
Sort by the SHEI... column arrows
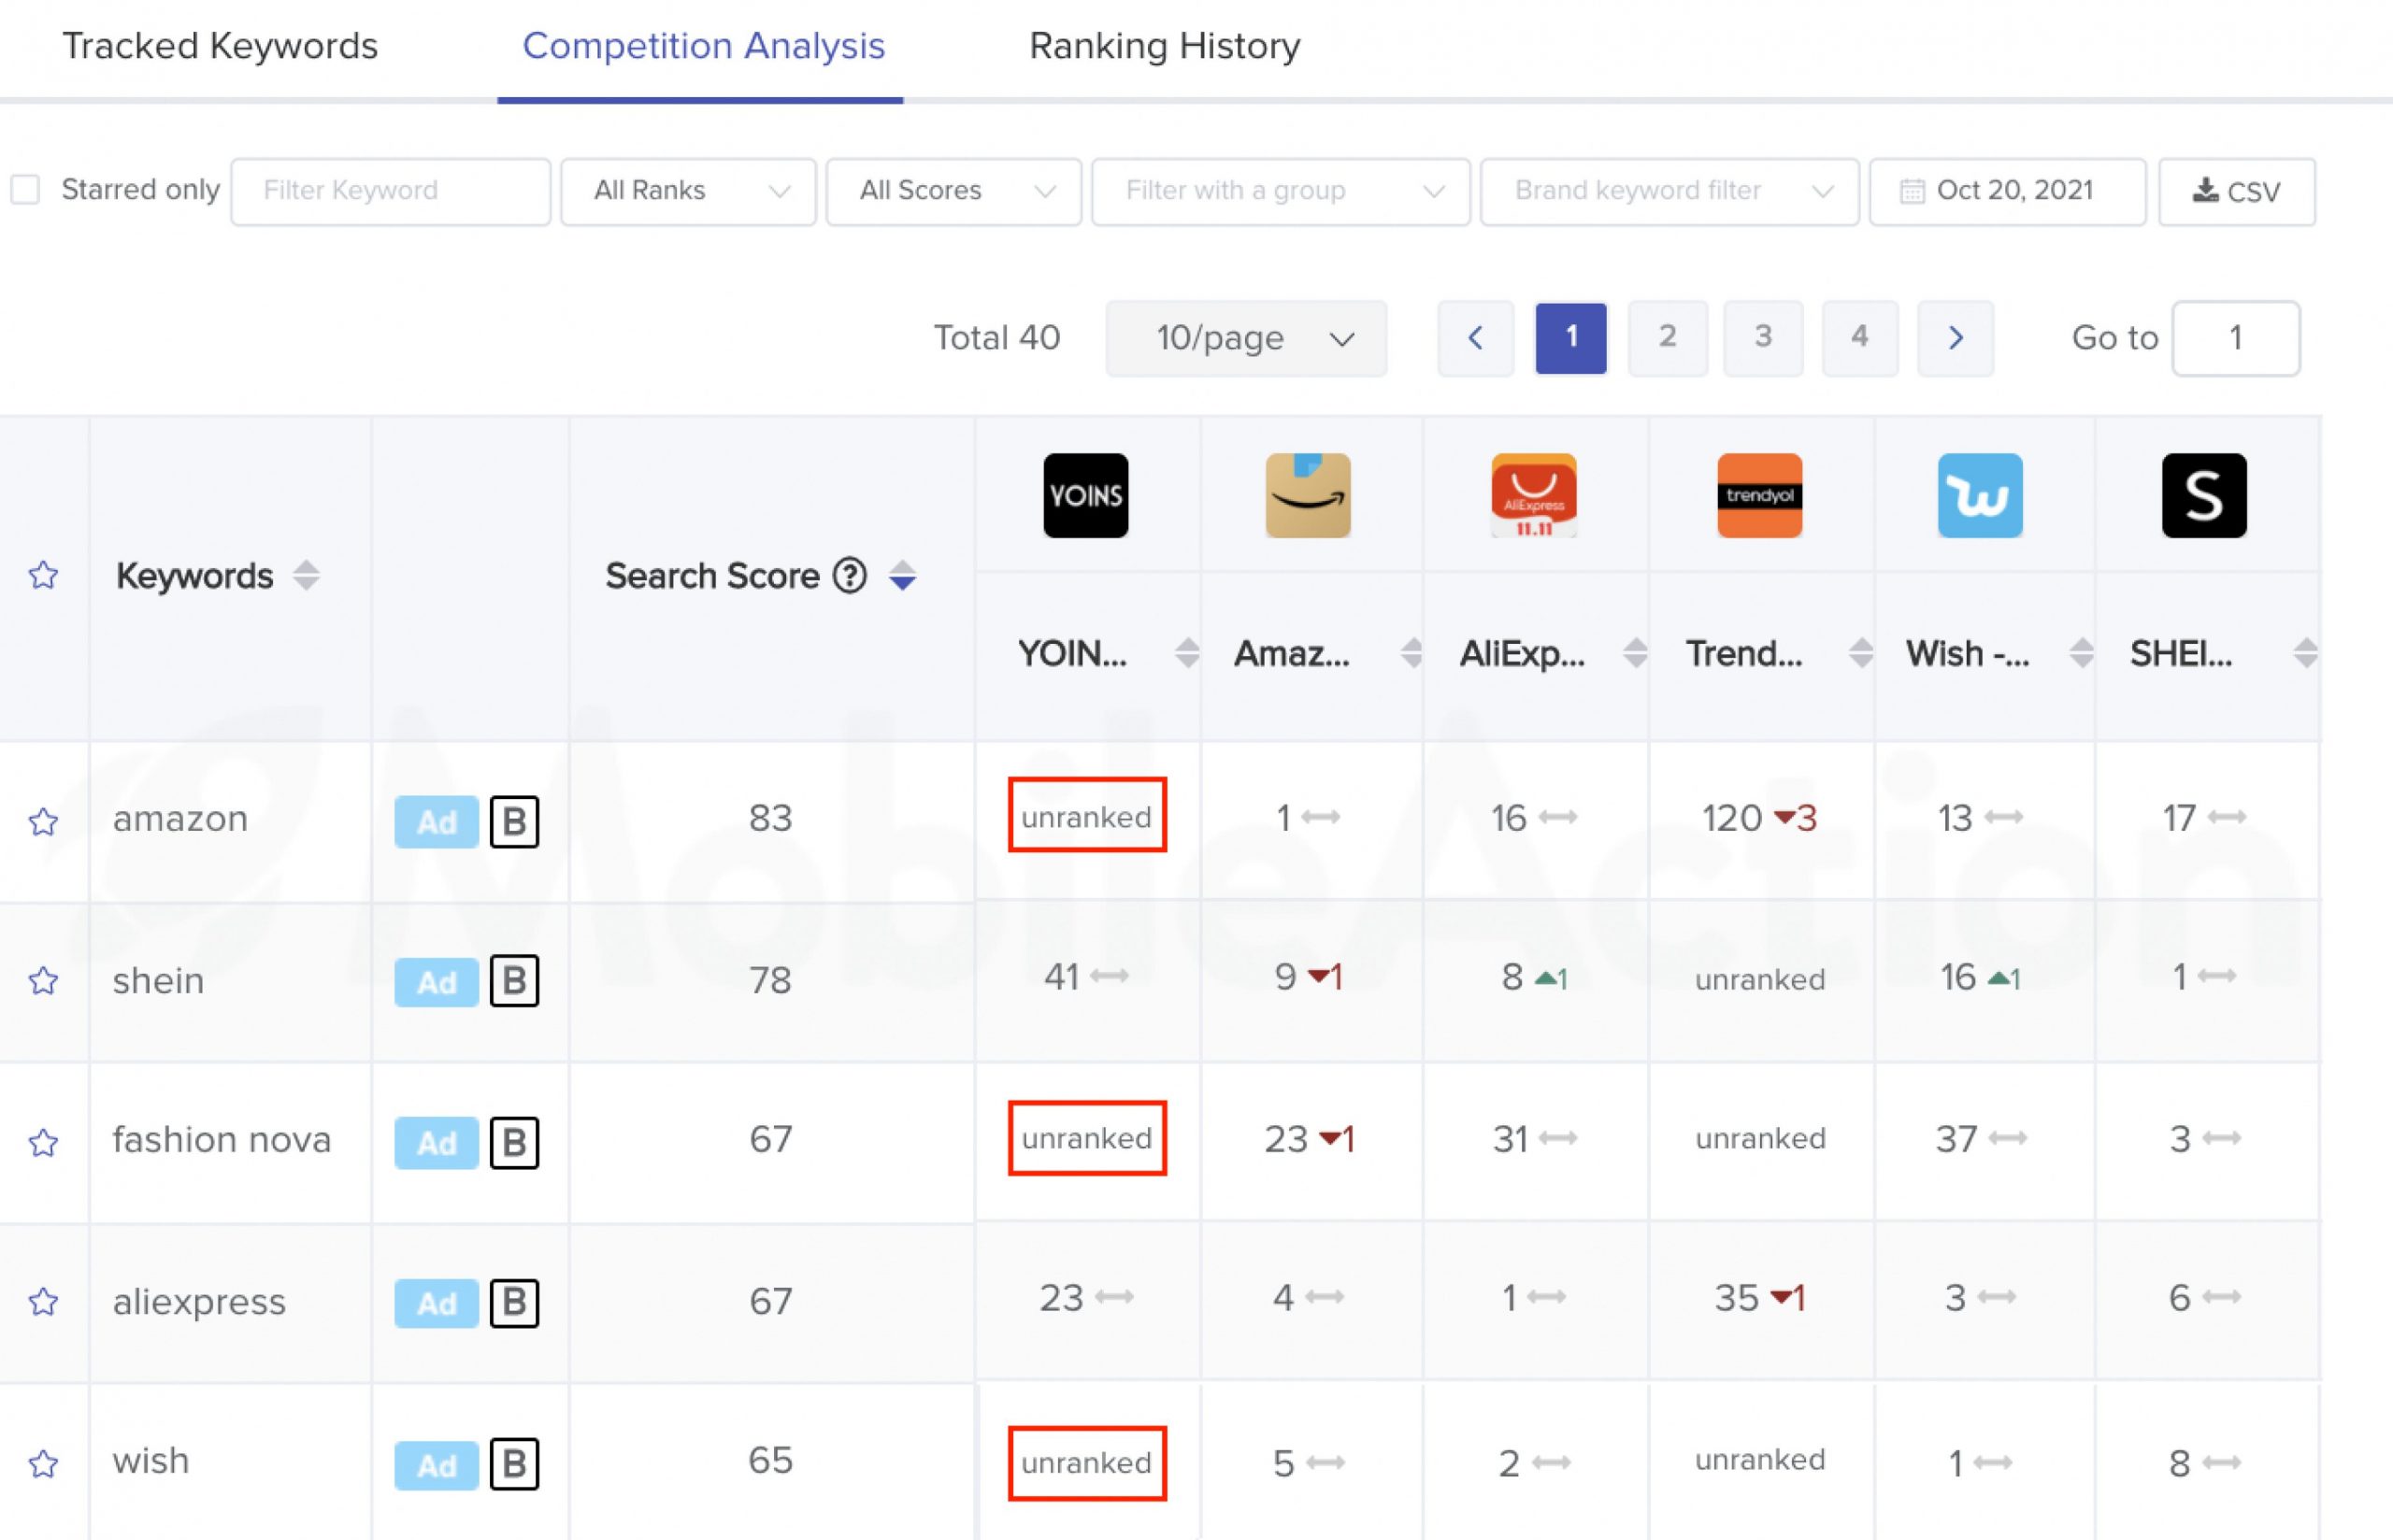click(x=2305, y=653)
